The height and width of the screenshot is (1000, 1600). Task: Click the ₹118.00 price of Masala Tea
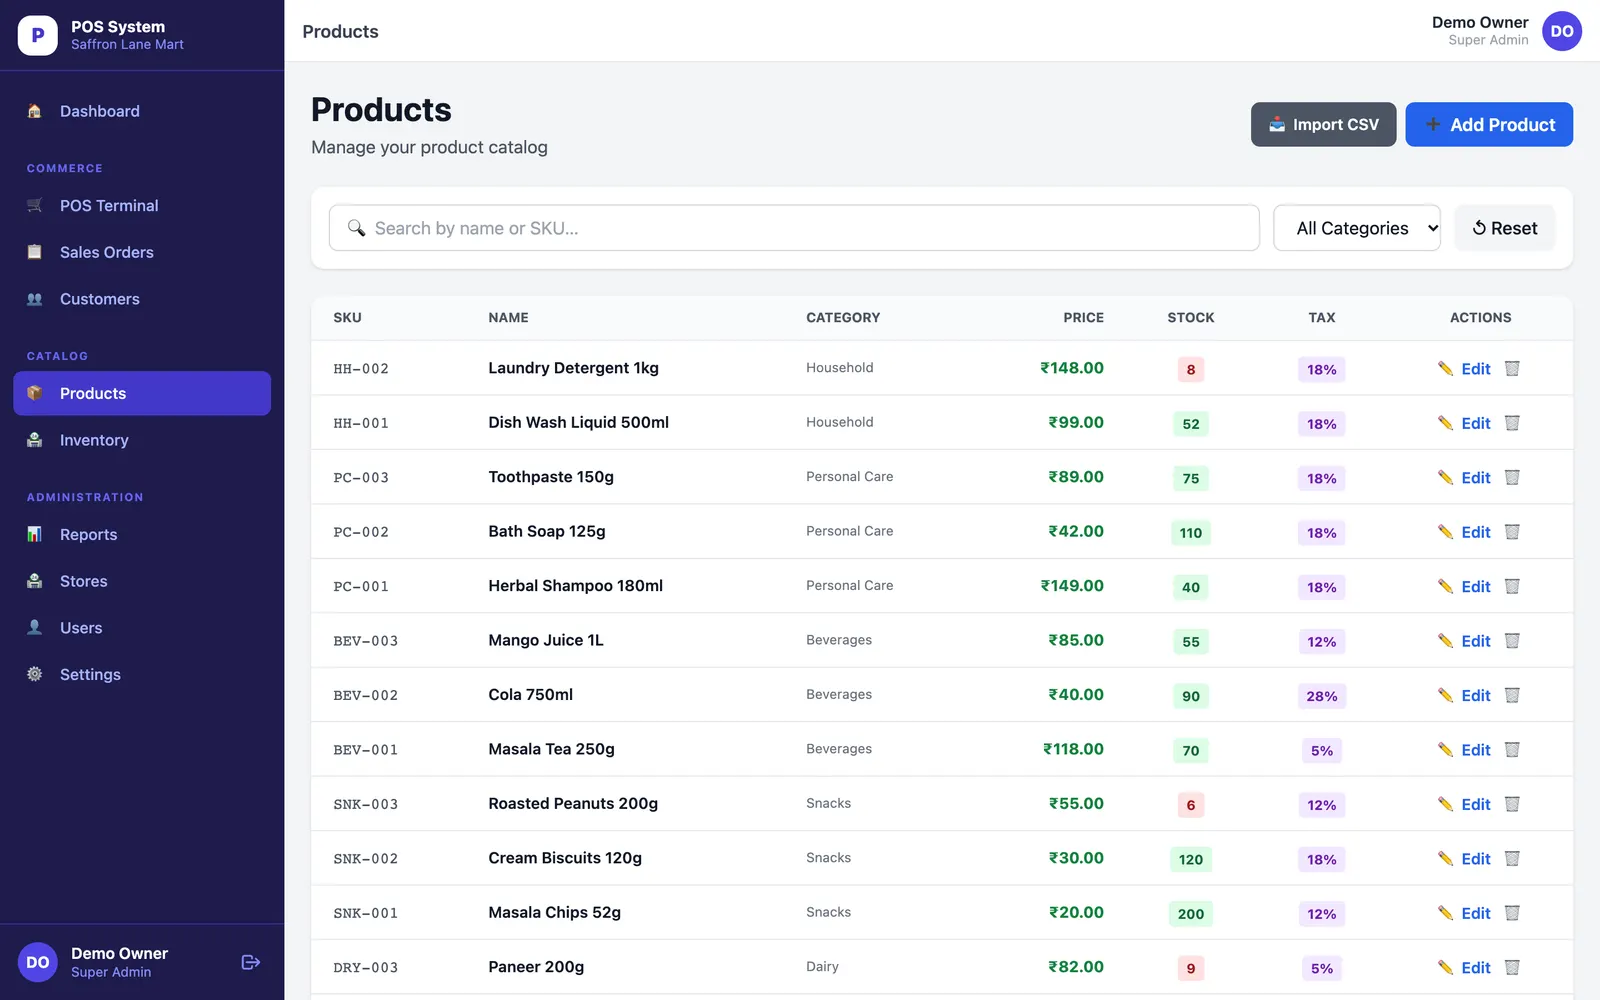tap(1073, 749)
